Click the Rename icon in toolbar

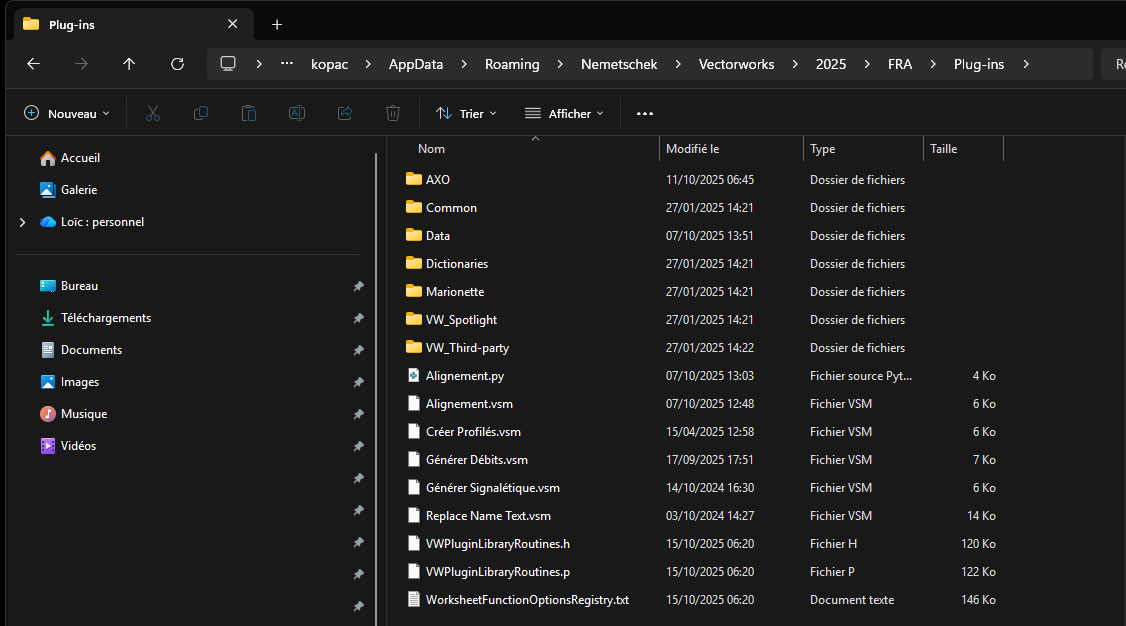[297, 113]
